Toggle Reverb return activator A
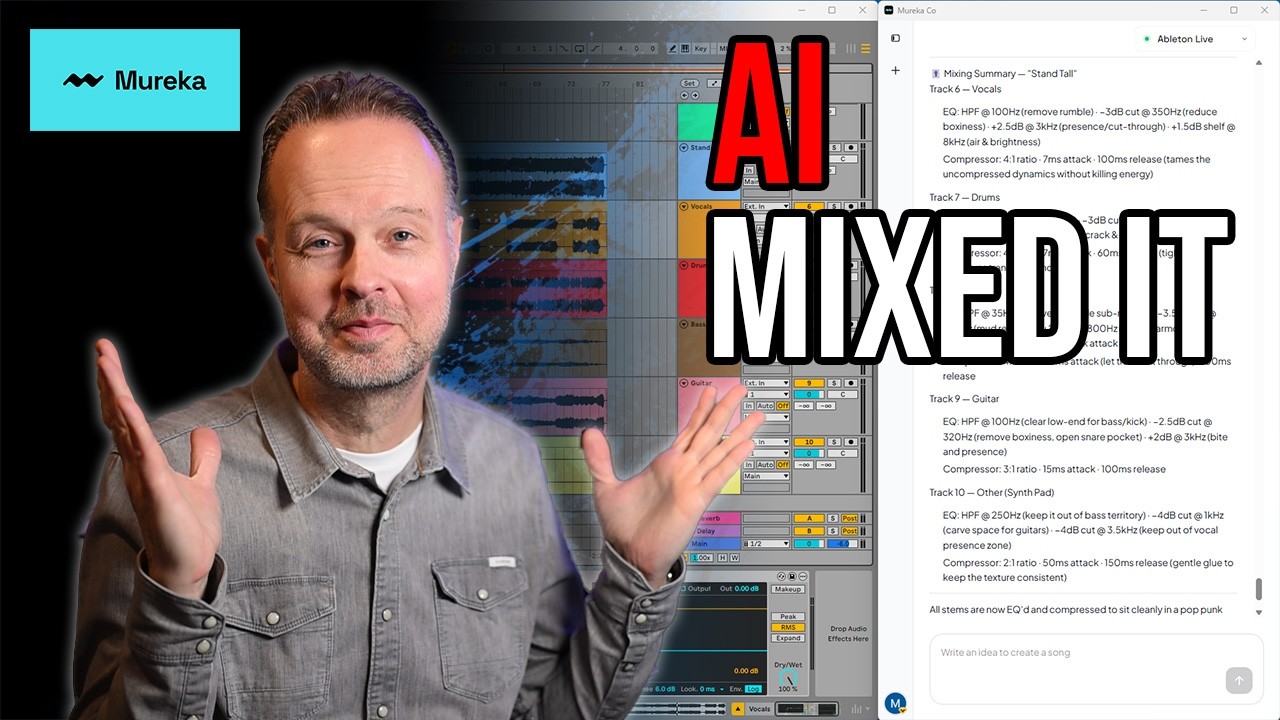Viewport: 1280px width, 720px height. coord(809,518)
